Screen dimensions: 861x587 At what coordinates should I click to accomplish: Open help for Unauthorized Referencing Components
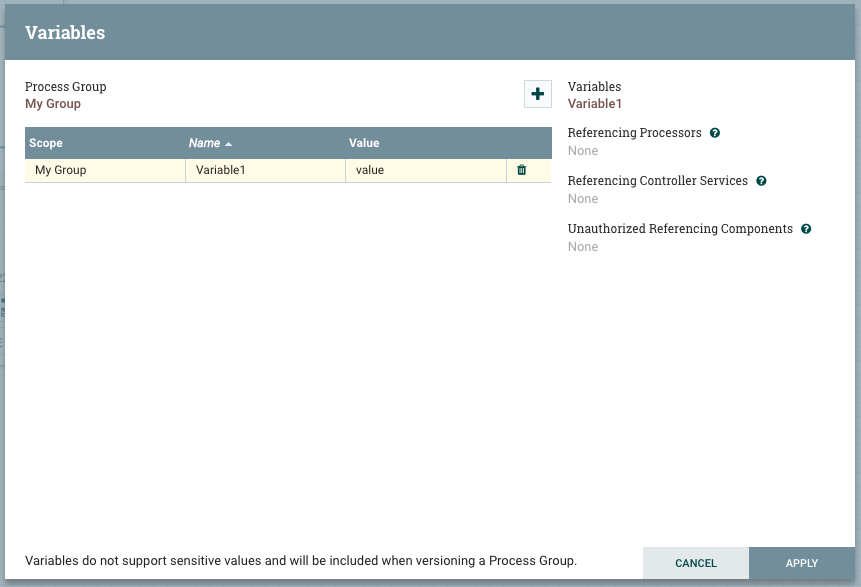pos(806,229)
